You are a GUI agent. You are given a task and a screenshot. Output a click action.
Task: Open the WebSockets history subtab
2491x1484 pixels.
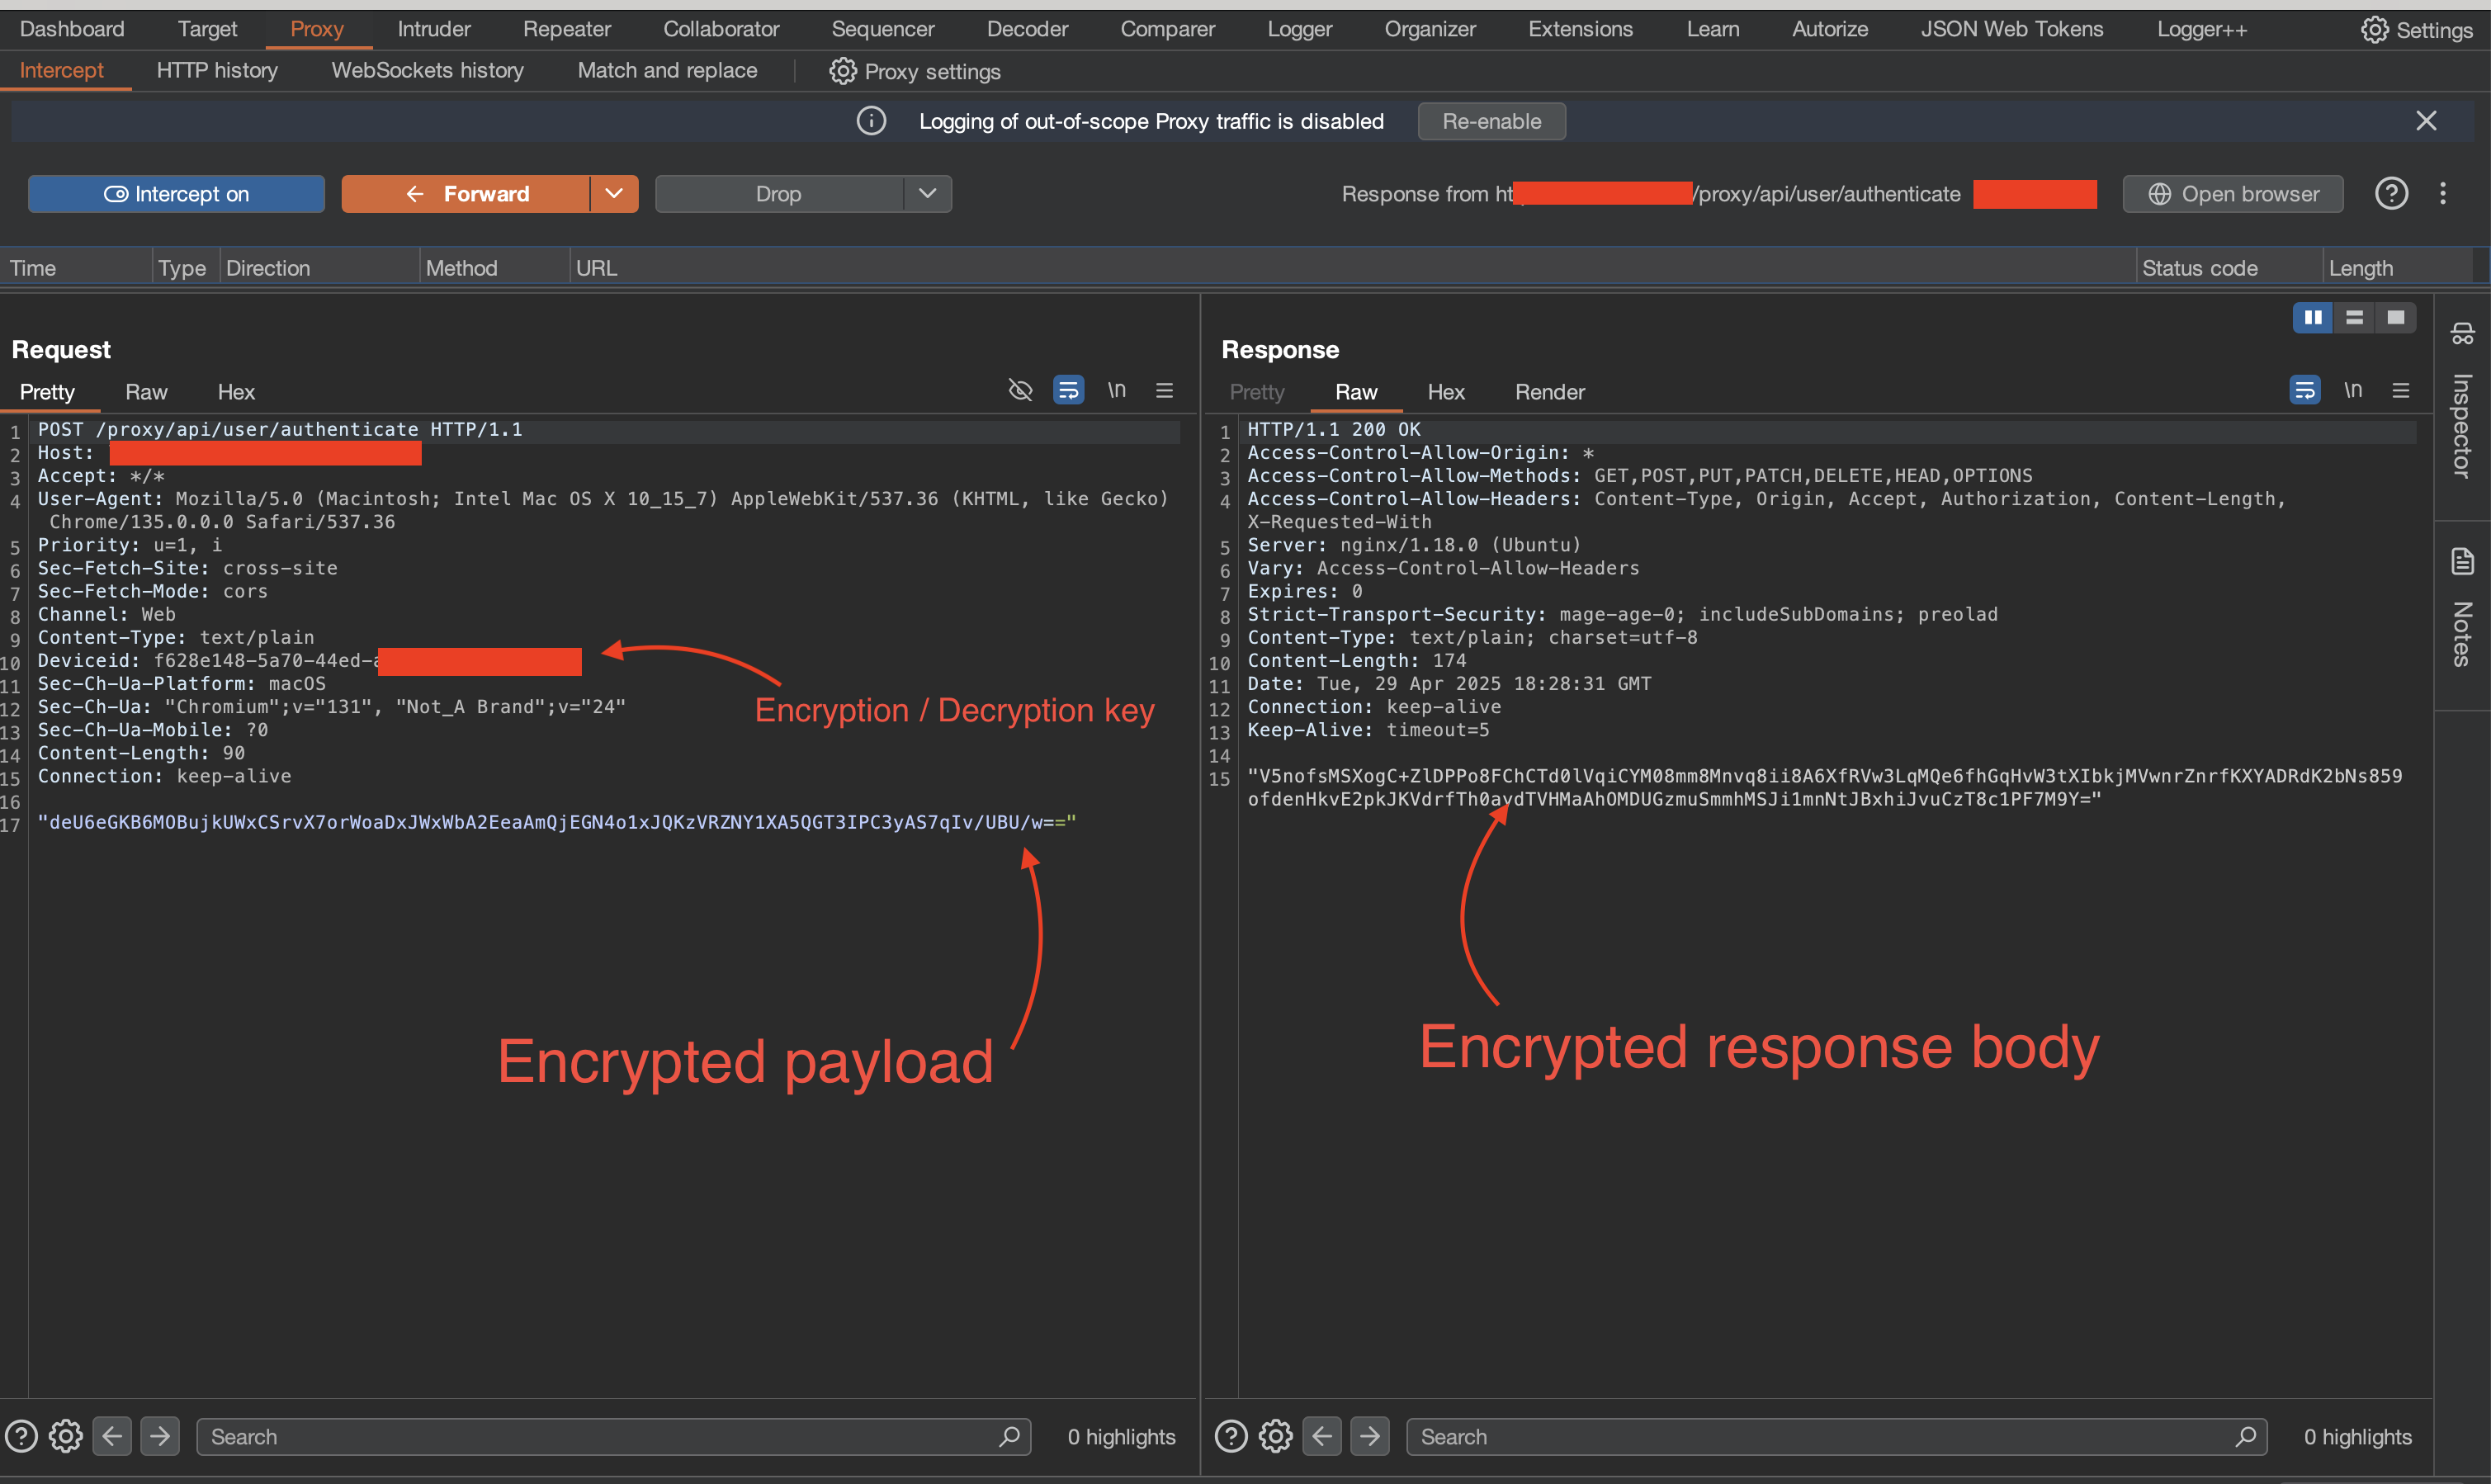pos(427,71)
